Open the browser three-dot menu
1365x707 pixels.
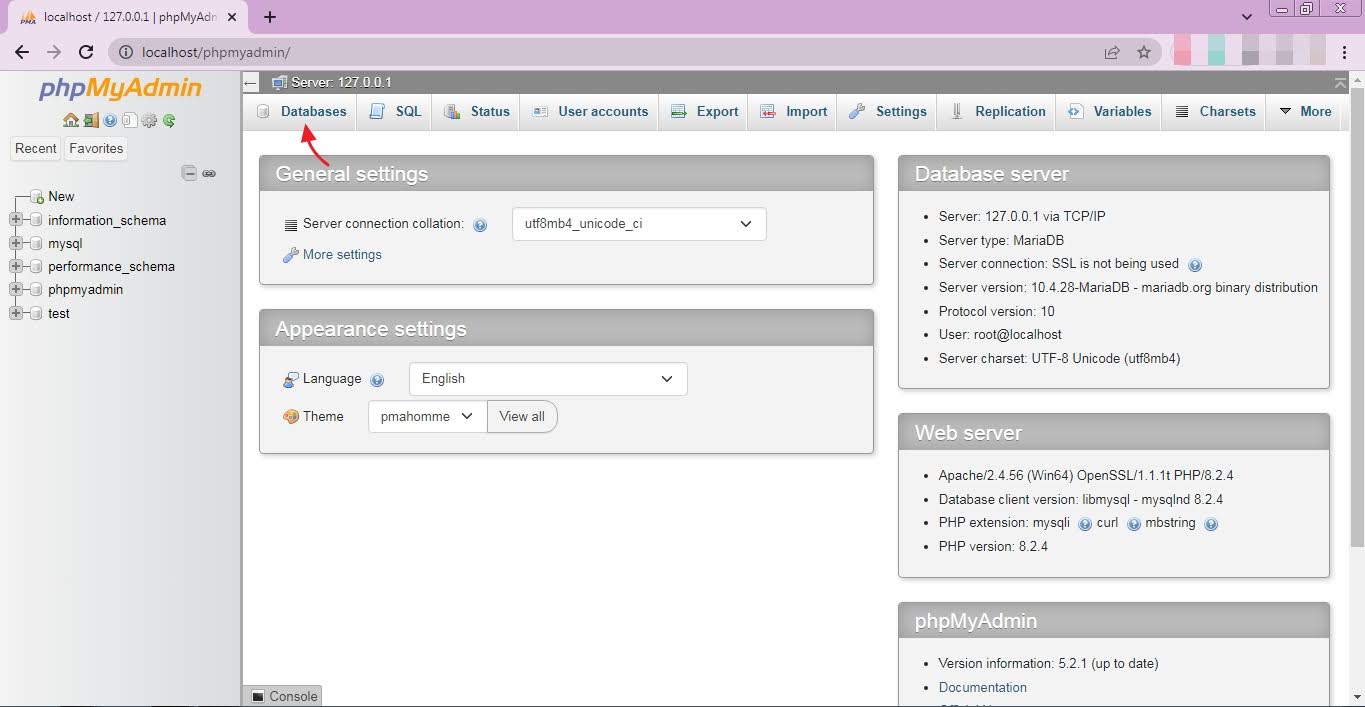[x=1345, y=52]
